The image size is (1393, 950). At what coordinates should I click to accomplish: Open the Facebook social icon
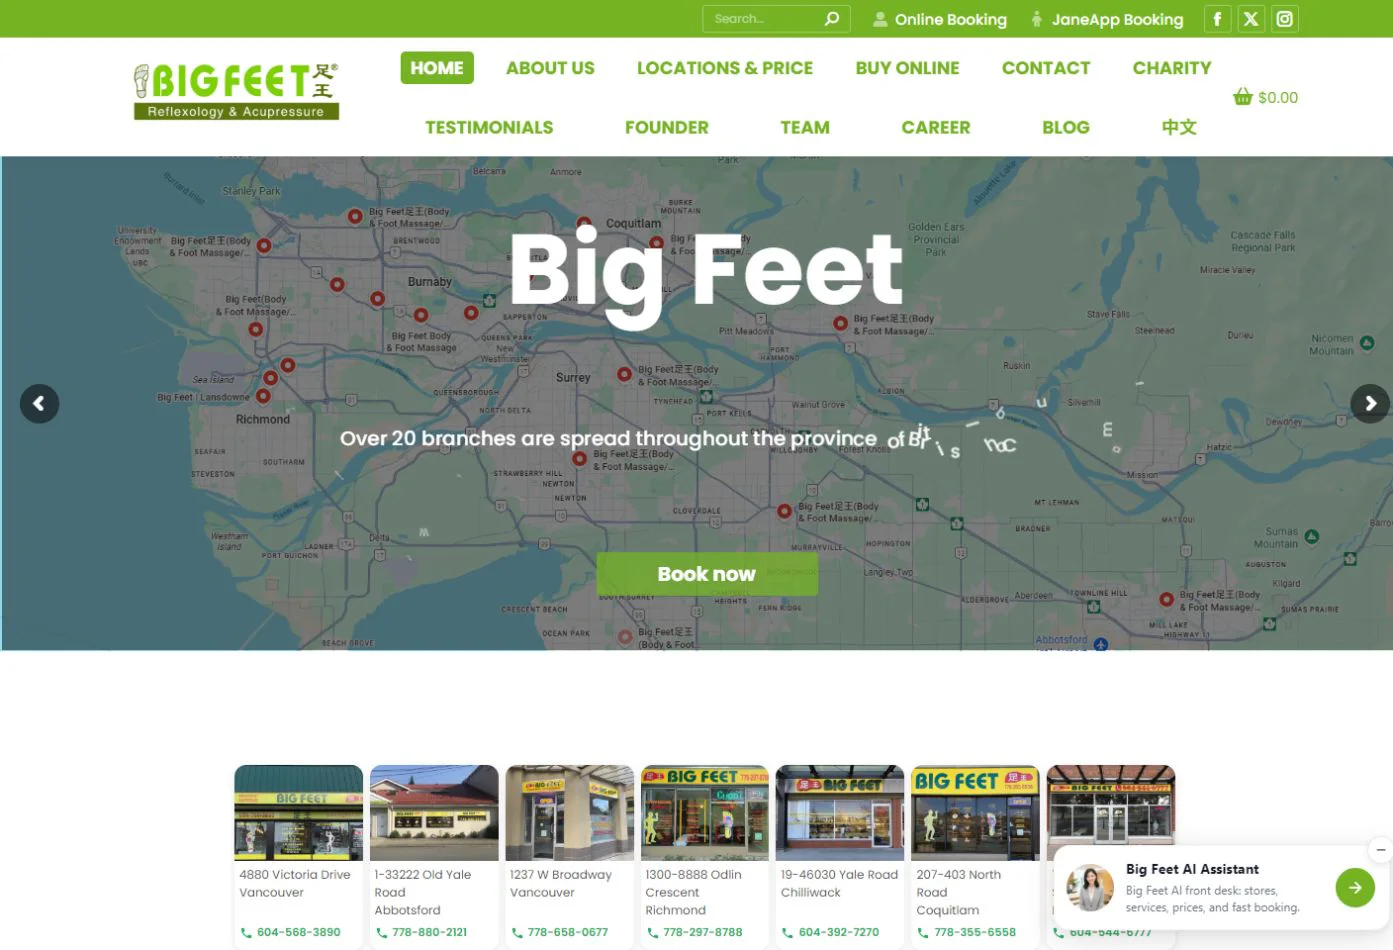click(x=1217, y=19)
